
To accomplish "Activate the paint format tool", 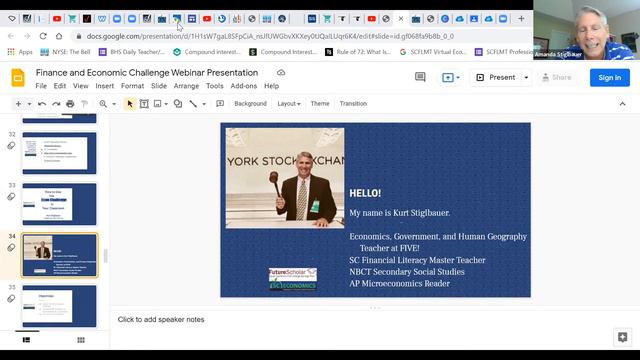I will [84, 104].
